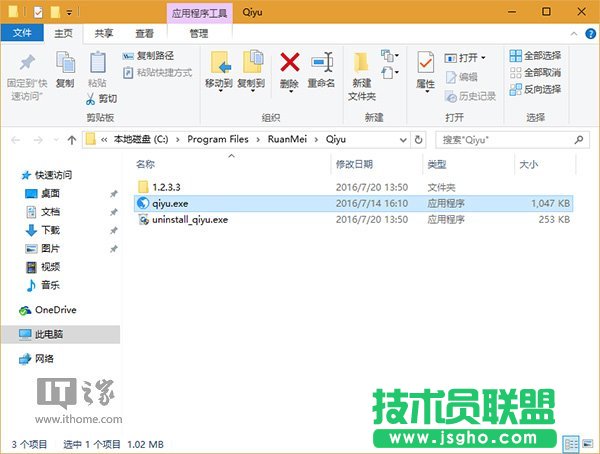This screenshot has height=454, width=600.
Task: Click 反向选择 (Invert selection)
Action: point(535,90)
